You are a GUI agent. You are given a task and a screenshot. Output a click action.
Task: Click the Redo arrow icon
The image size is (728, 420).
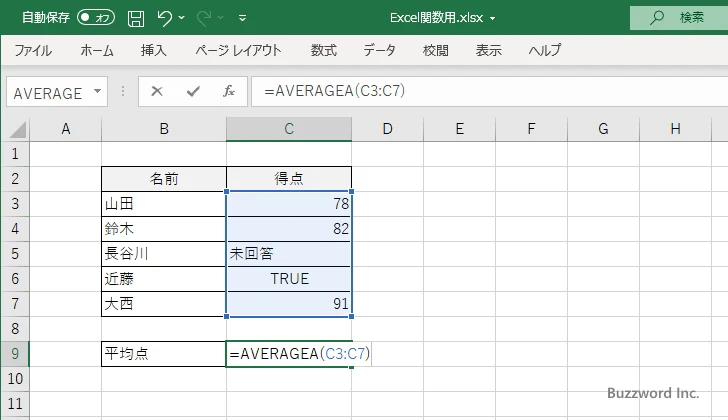point(204,18)
